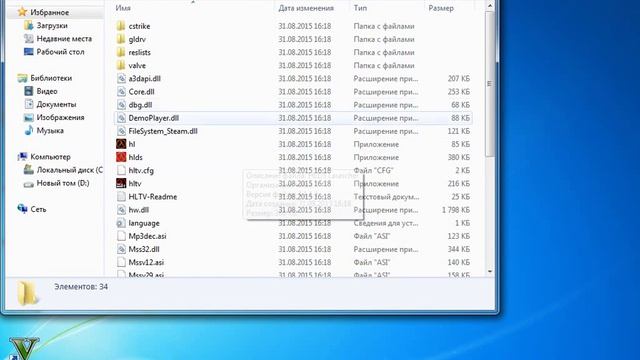The image size is (640, 360).
Task: Click the GTA V desktop shortcut icon
Action: coord(24,348)
